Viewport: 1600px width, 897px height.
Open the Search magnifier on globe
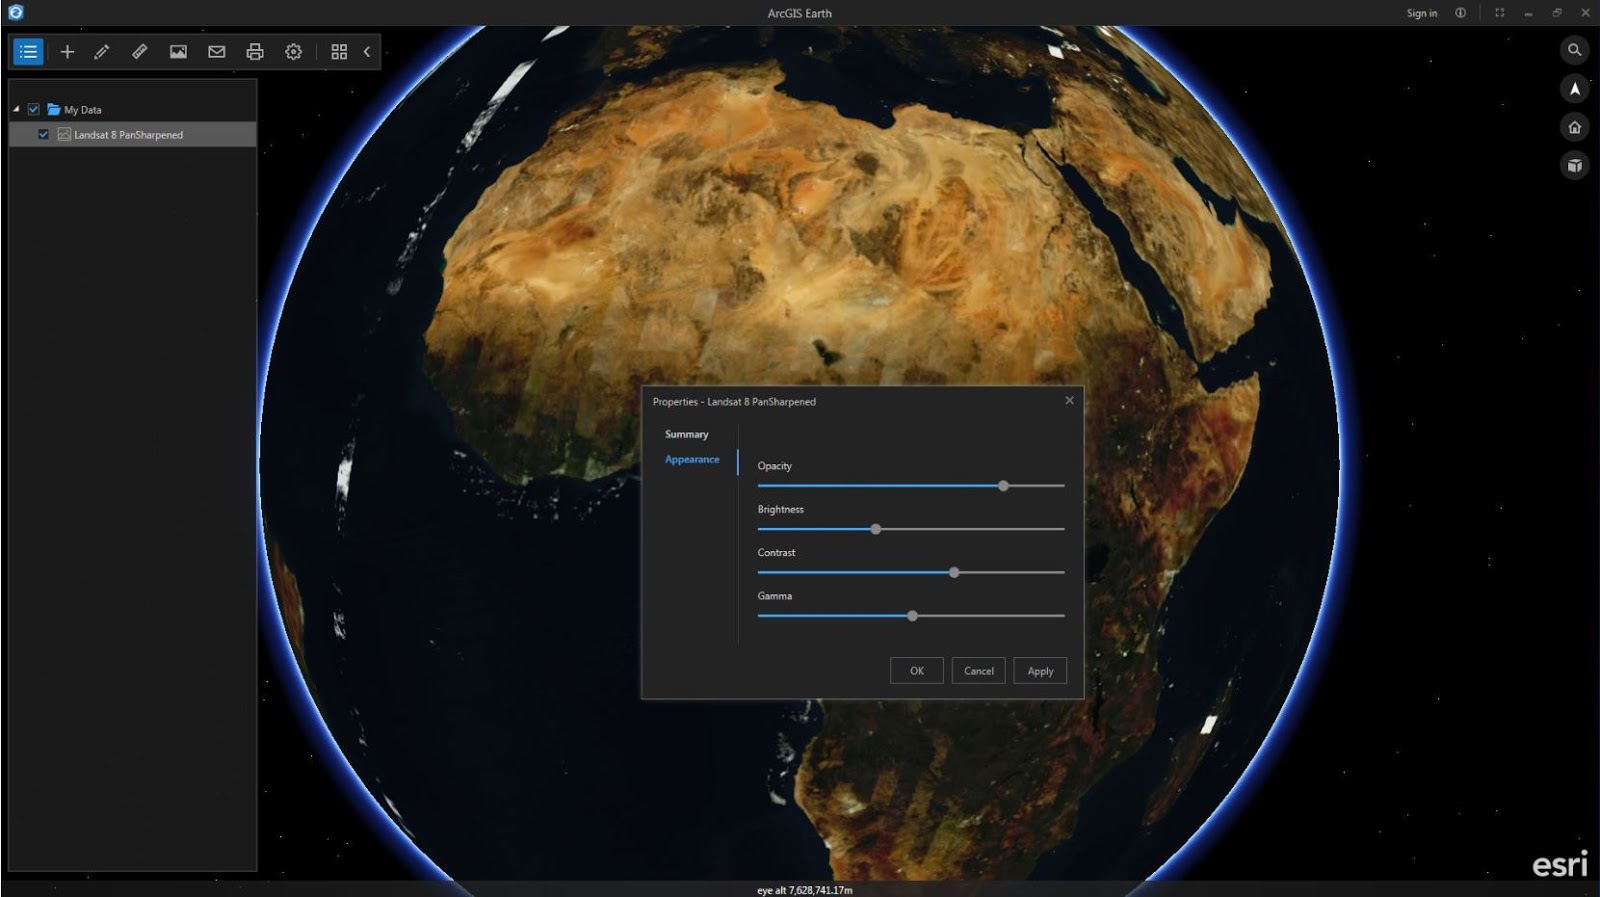(1574, 50)
